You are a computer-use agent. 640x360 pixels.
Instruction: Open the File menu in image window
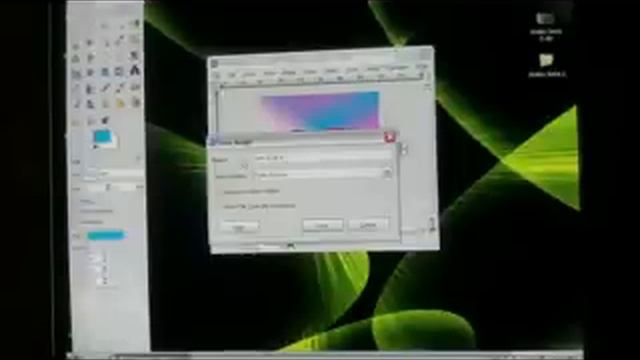[232, 75]
